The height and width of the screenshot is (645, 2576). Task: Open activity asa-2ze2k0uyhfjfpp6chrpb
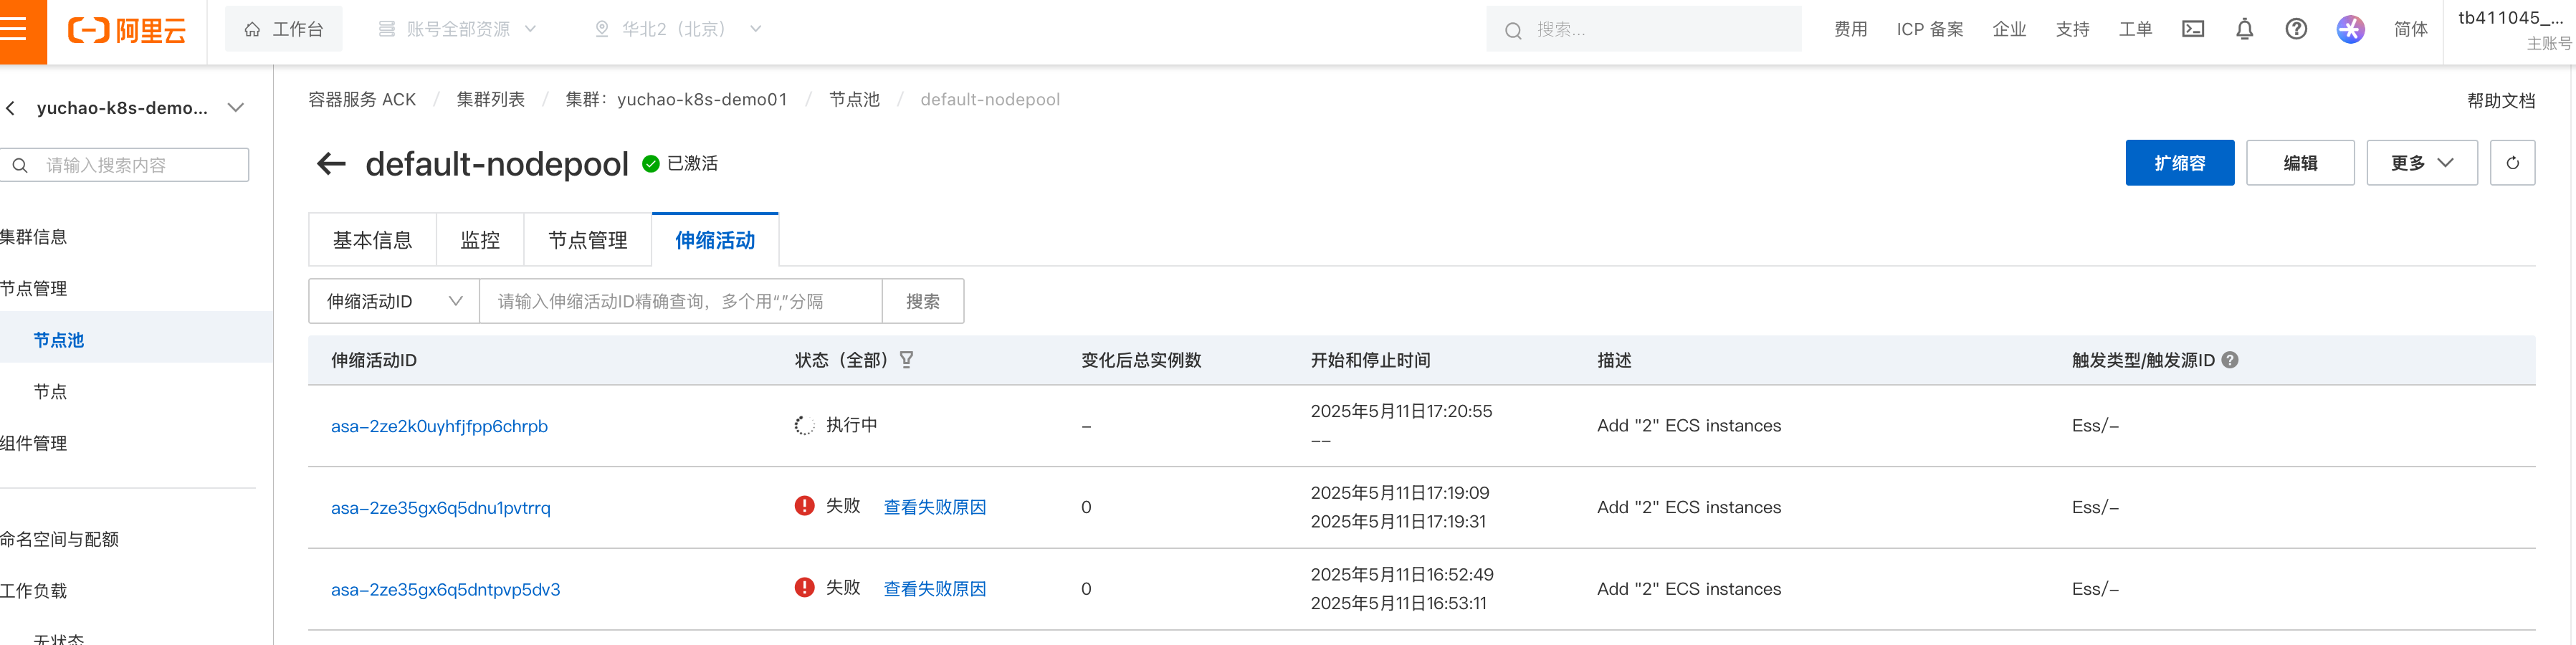tap(439, 426)
